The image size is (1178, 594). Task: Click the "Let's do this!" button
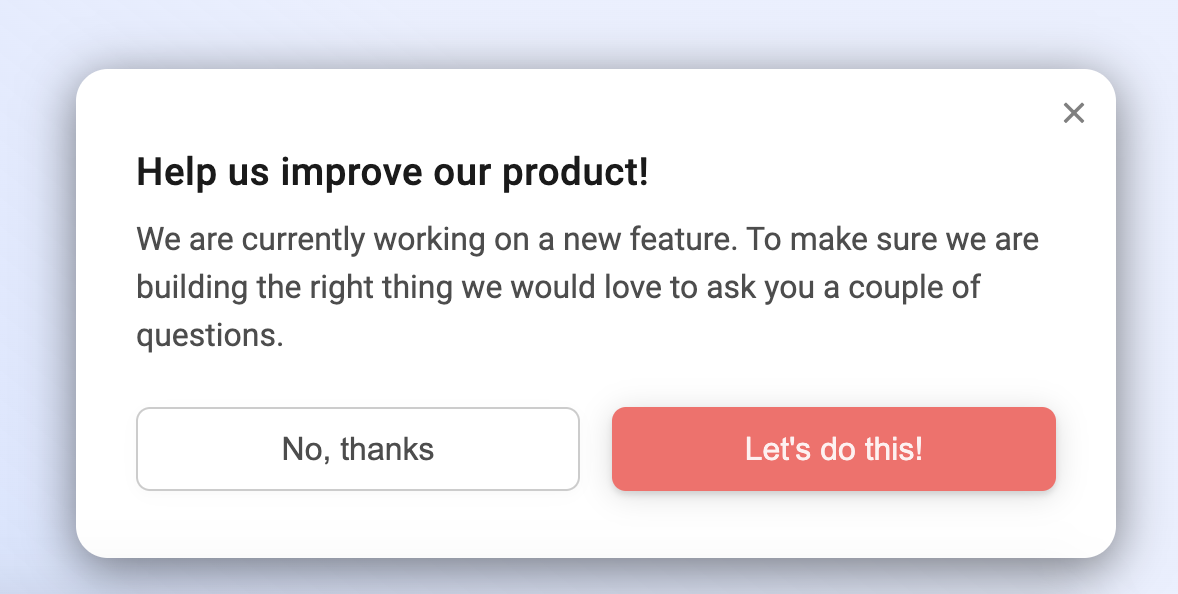coord(833,449)
